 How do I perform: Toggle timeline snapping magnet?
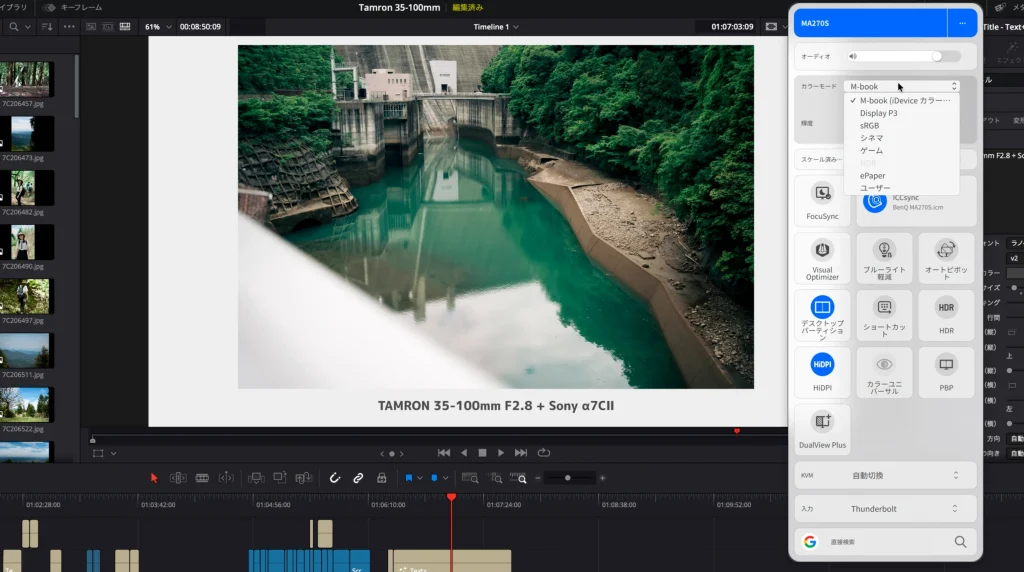point(334,478)
